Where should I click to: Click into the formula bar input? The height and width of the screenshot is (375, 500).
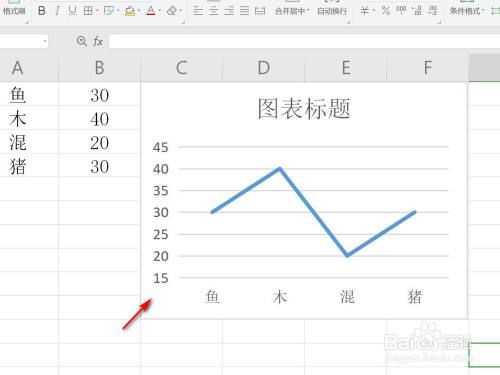click(304, 41)
